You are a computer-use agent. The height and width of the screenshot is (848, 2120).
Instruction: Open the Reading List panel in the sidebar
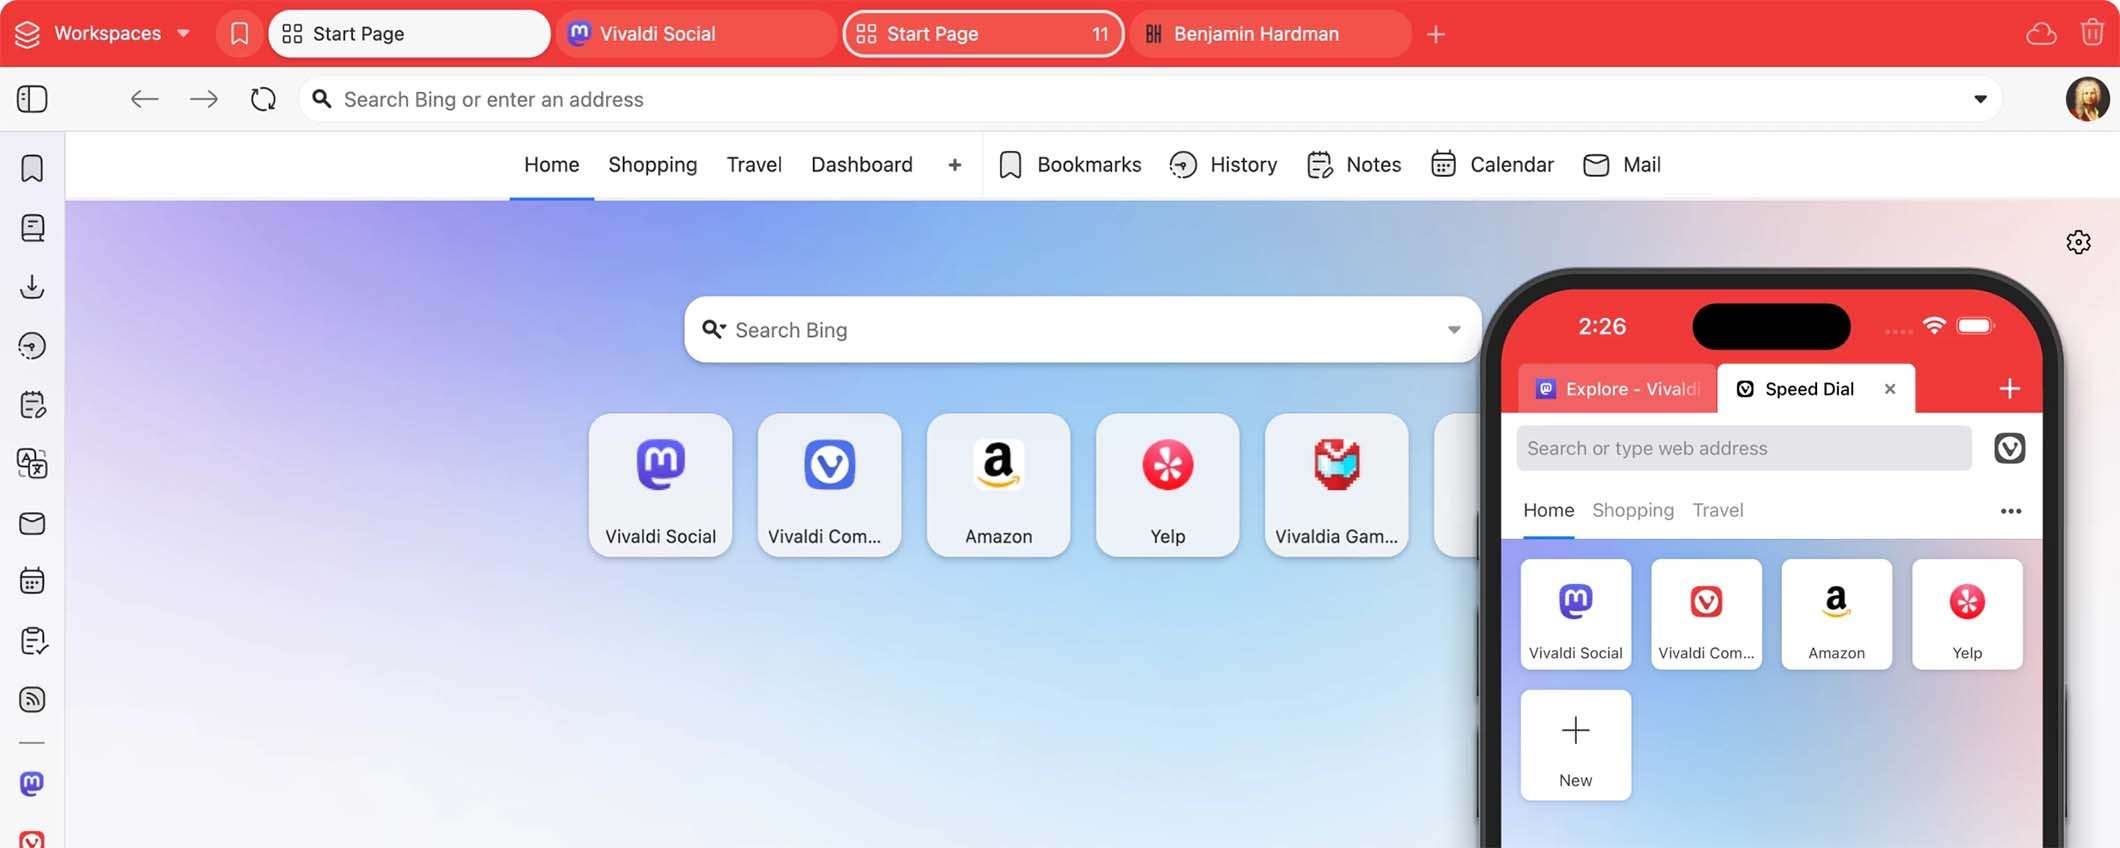click(x=32, y=228)
